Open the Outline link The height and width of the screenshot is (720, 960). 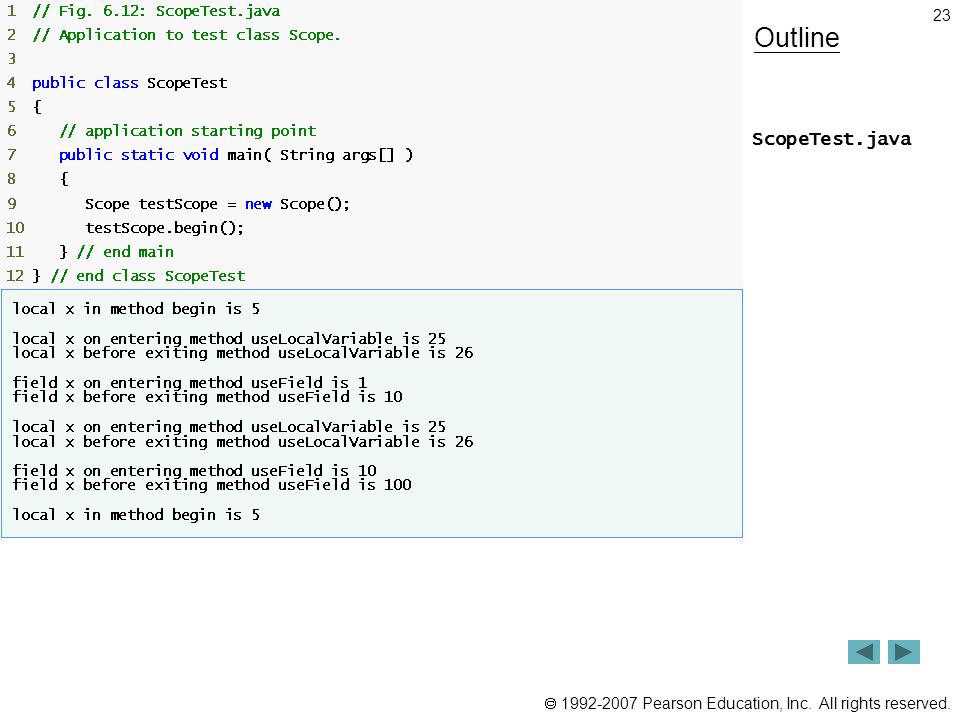797,38
